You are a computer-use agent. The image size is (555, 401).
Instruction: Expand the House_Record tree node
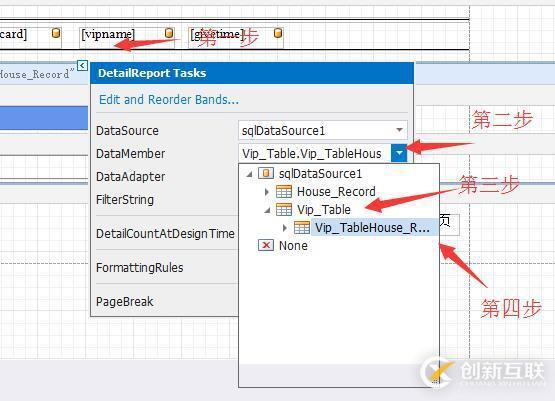[267, 192]
